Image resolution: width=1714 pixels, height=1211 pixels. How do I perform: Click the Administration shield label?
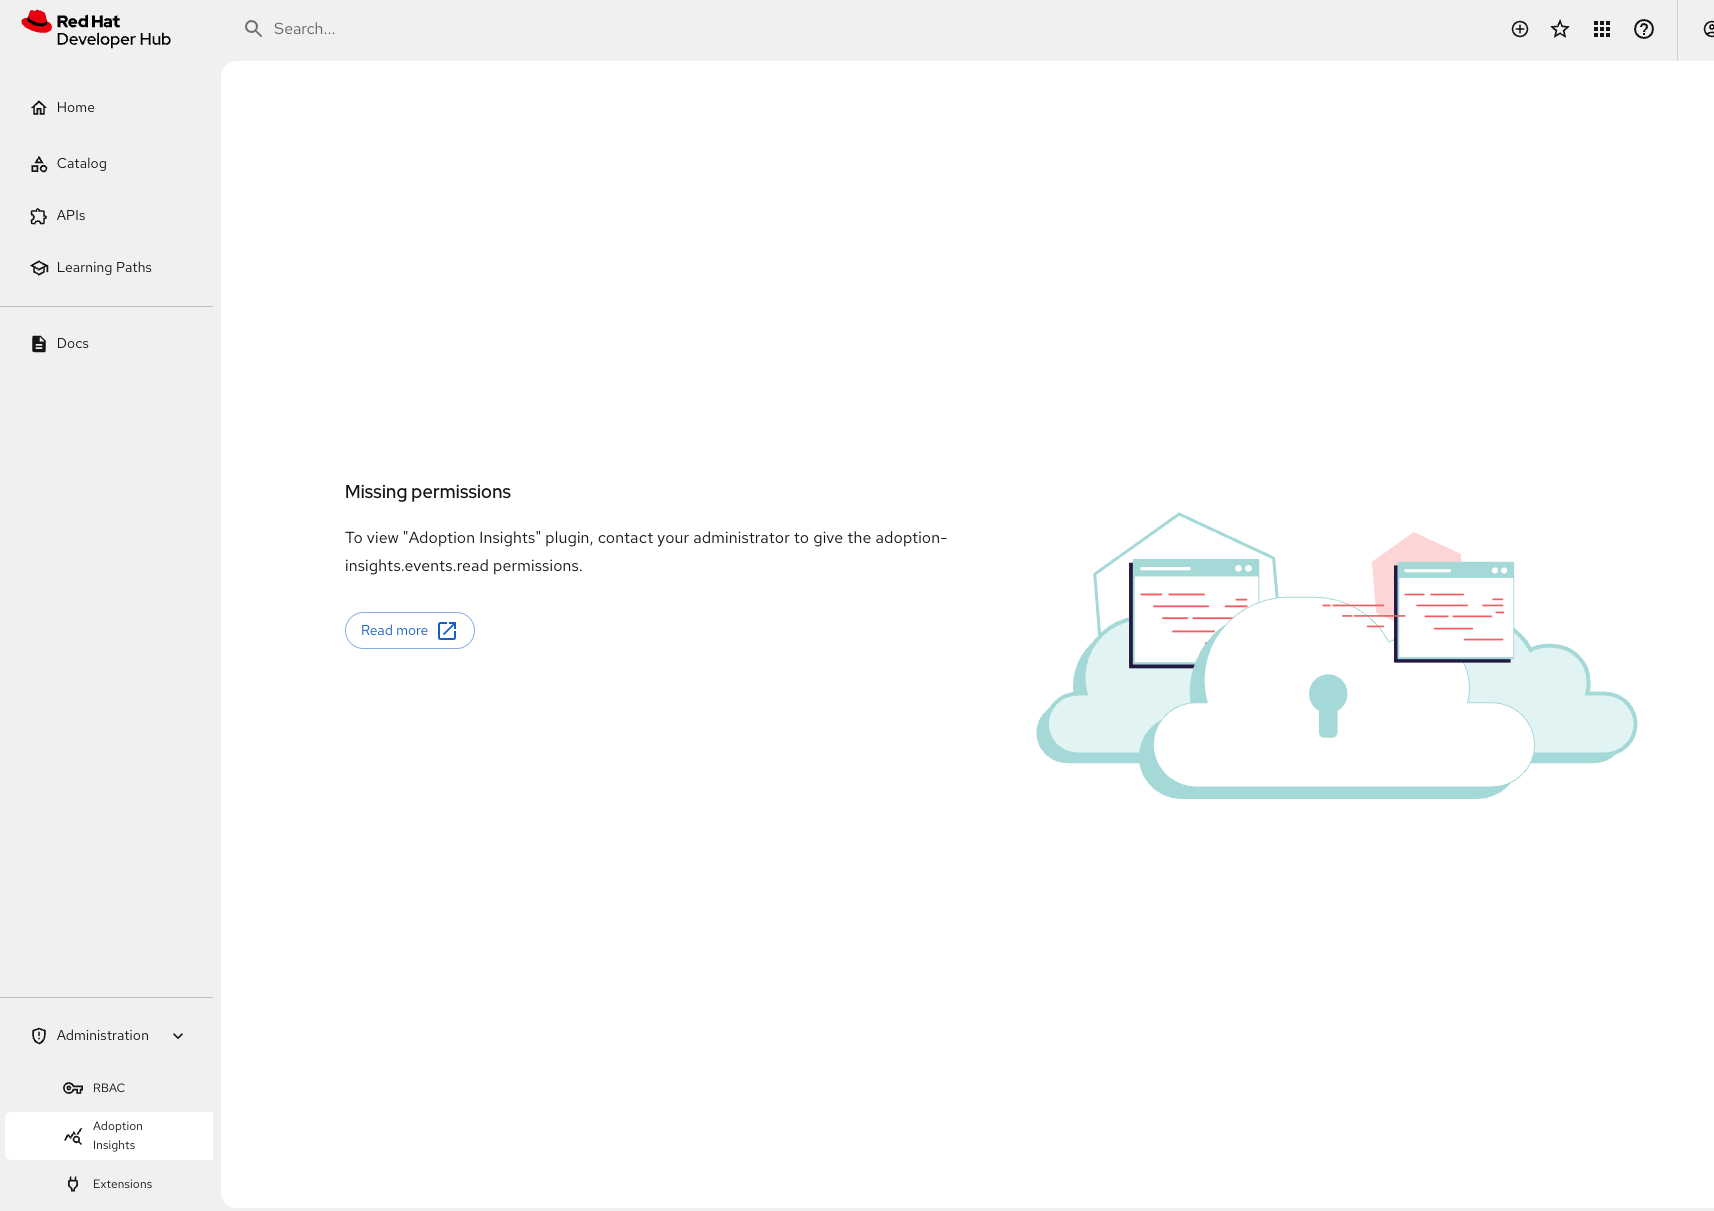coord(103,1036)
